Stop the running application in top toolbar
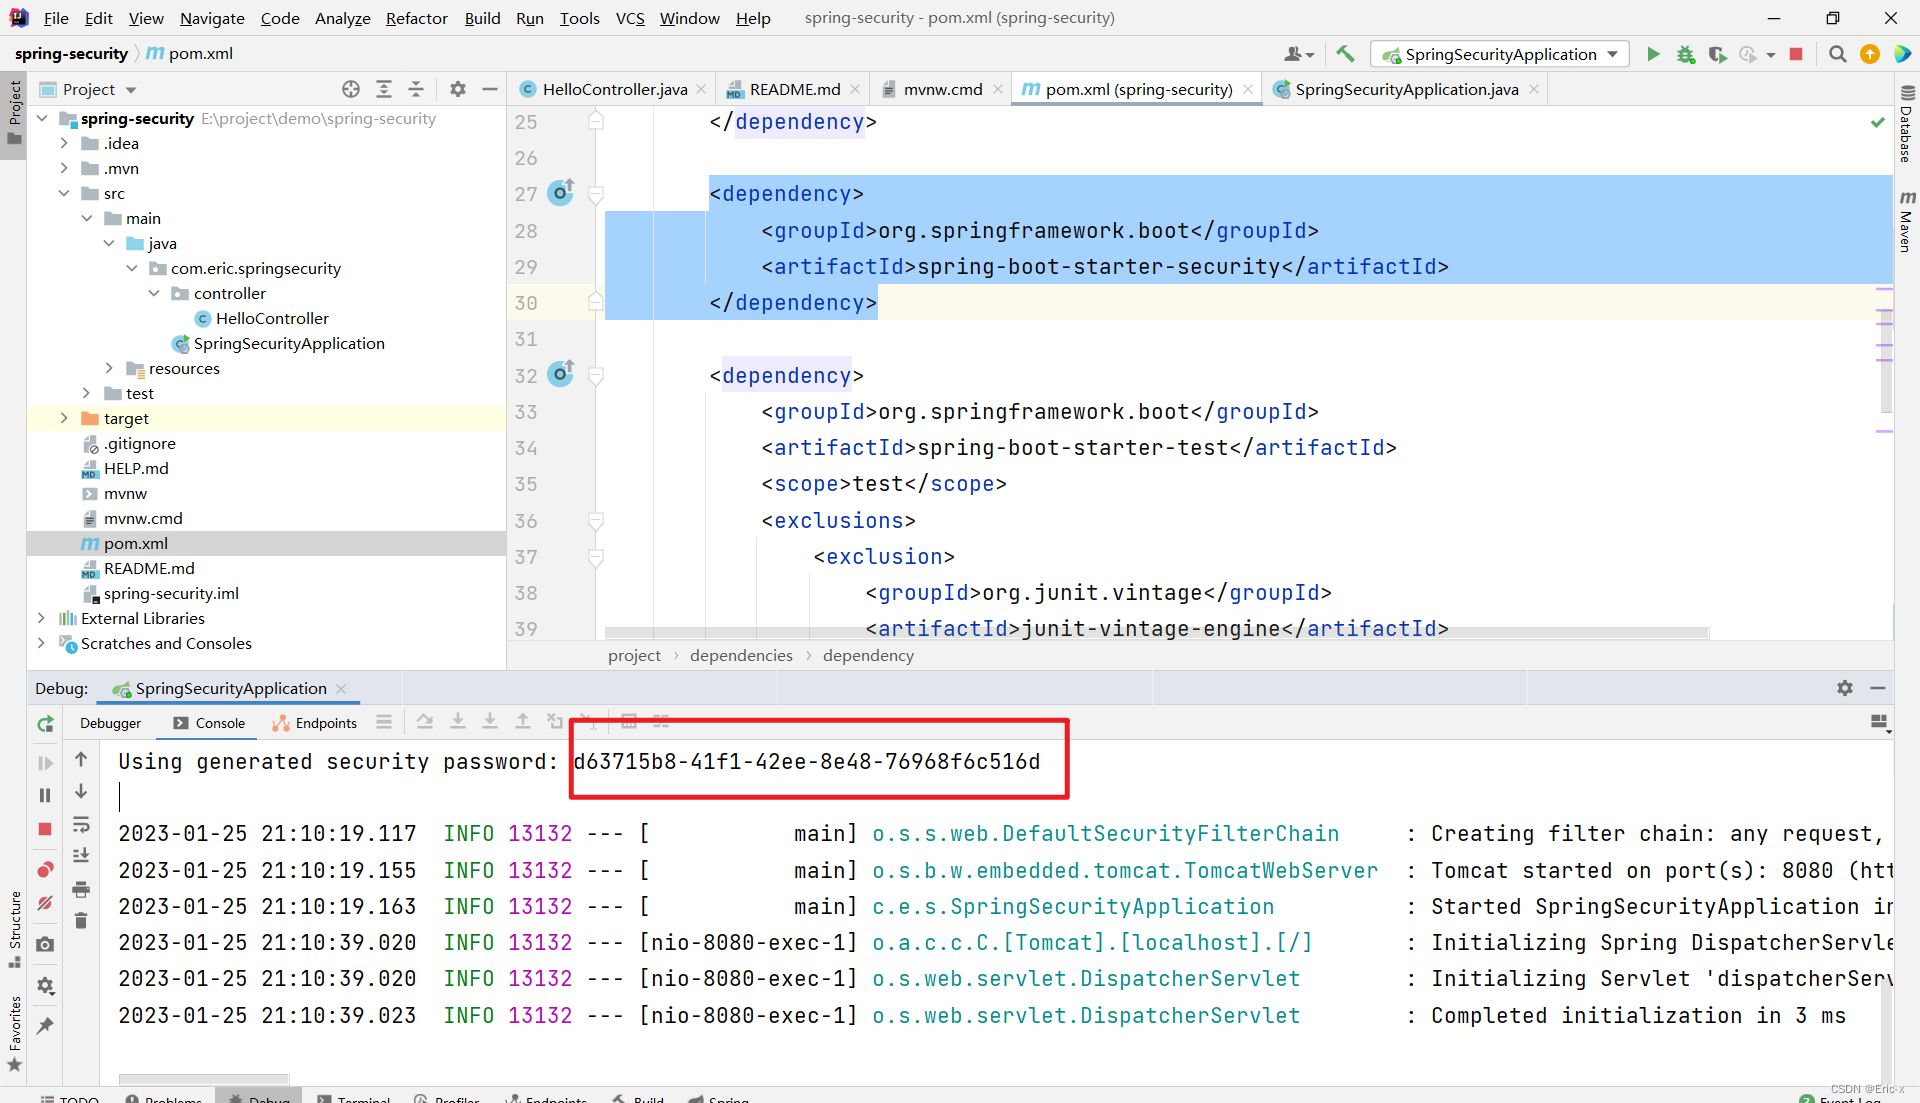This screenshot has height=1103, width=1920. tap(1796, 54)
